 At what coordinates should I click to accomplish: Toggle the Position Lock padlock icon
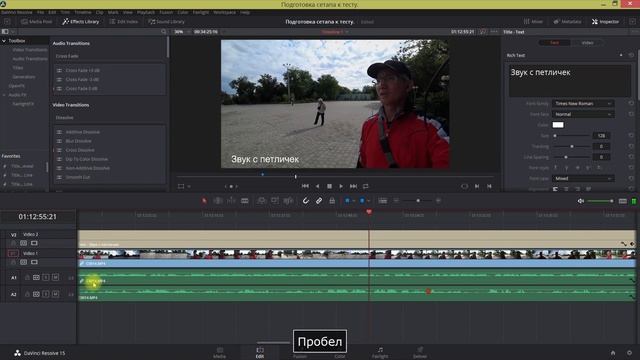pos(332,201)
